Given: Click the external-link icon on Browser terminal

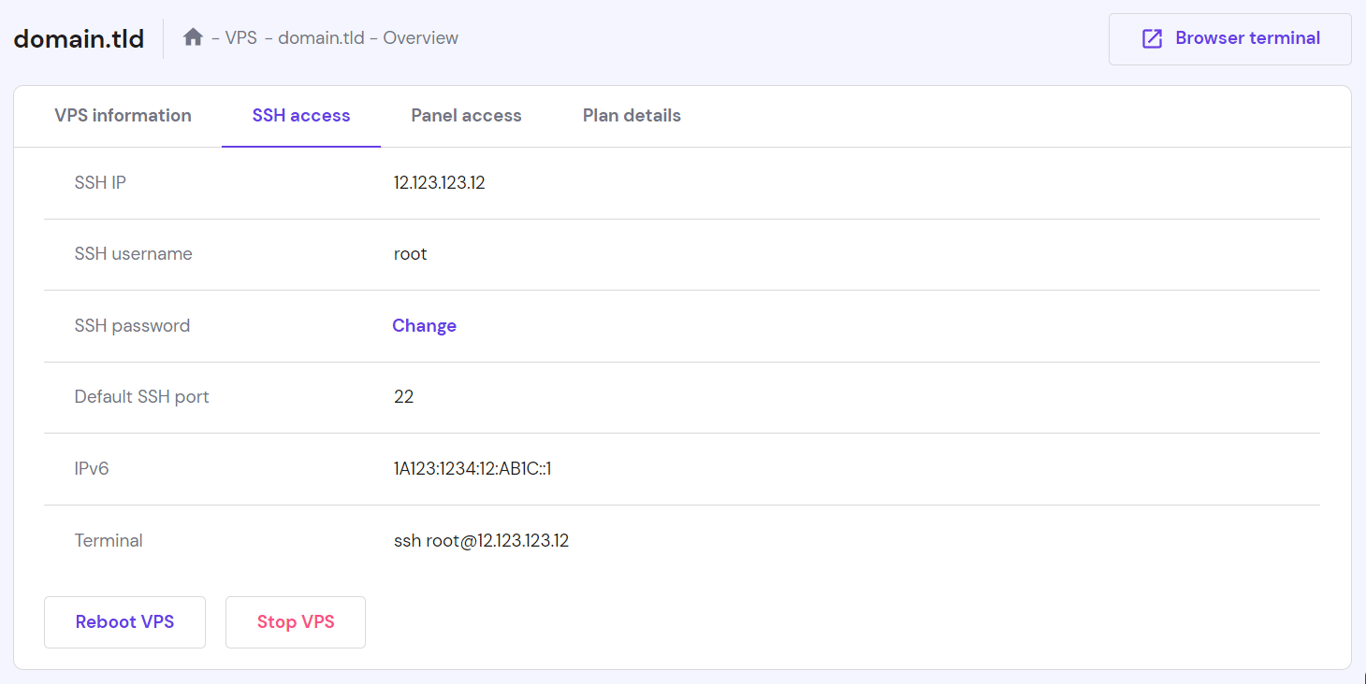Looking at the screenshot, I should (x=1150, y=37).
